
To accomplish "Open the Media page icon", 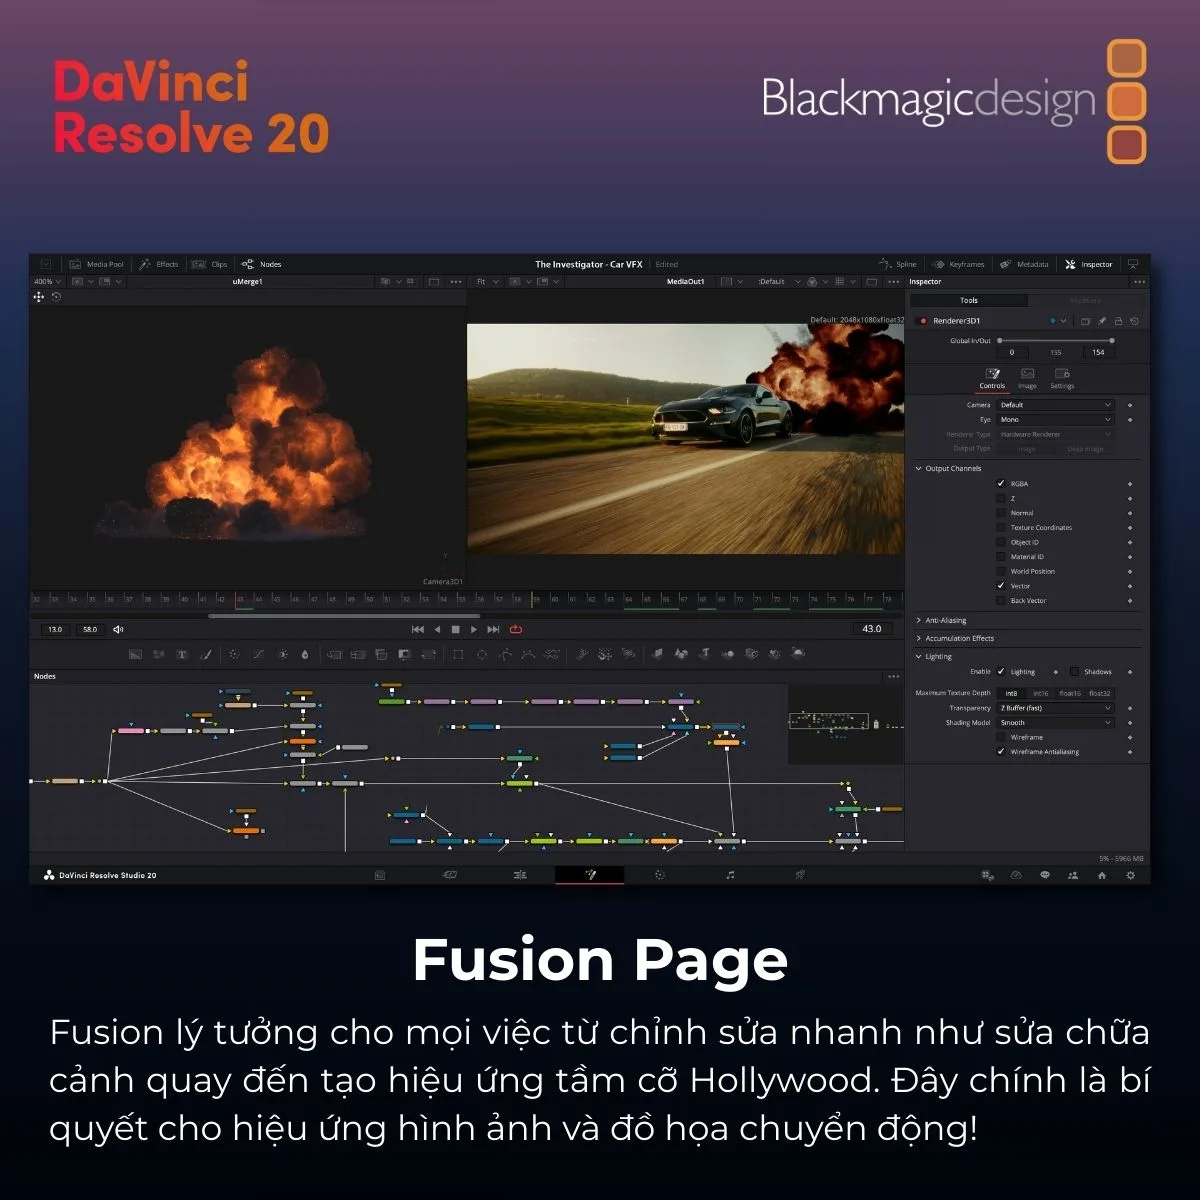I will [380, 875].
